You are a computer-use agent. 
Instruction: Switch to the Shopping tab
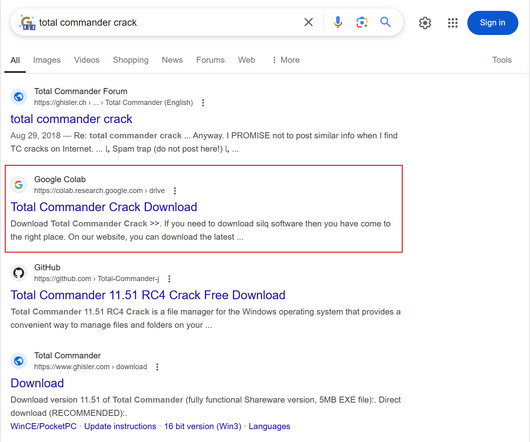point(130,60)
